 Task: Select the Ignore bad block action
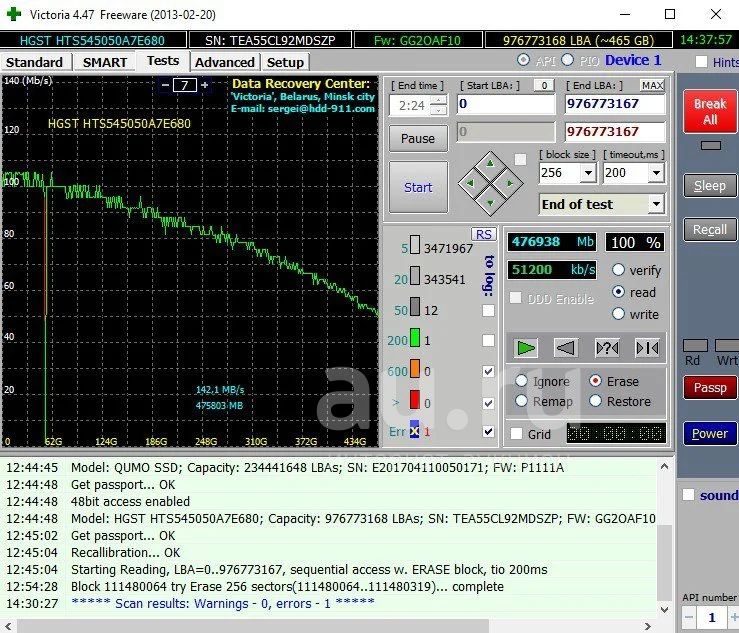tap(521, 381)
